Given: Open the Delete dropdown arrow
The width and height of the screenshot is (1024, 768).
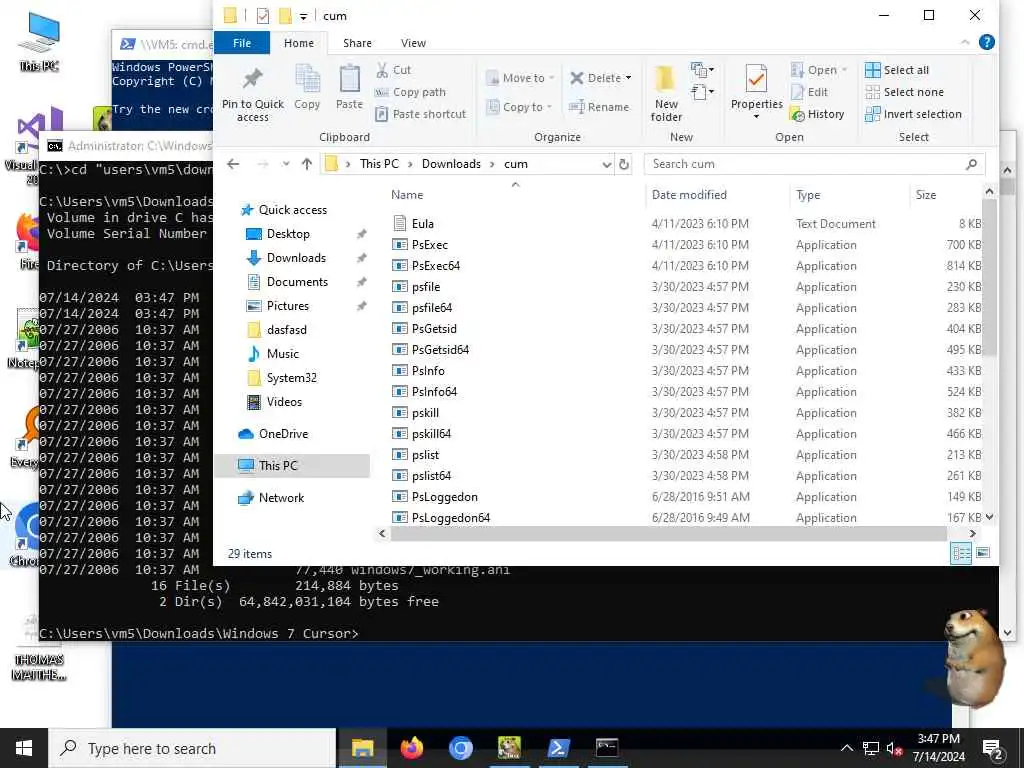Looking at the screenshot, I should click(629, 78).
